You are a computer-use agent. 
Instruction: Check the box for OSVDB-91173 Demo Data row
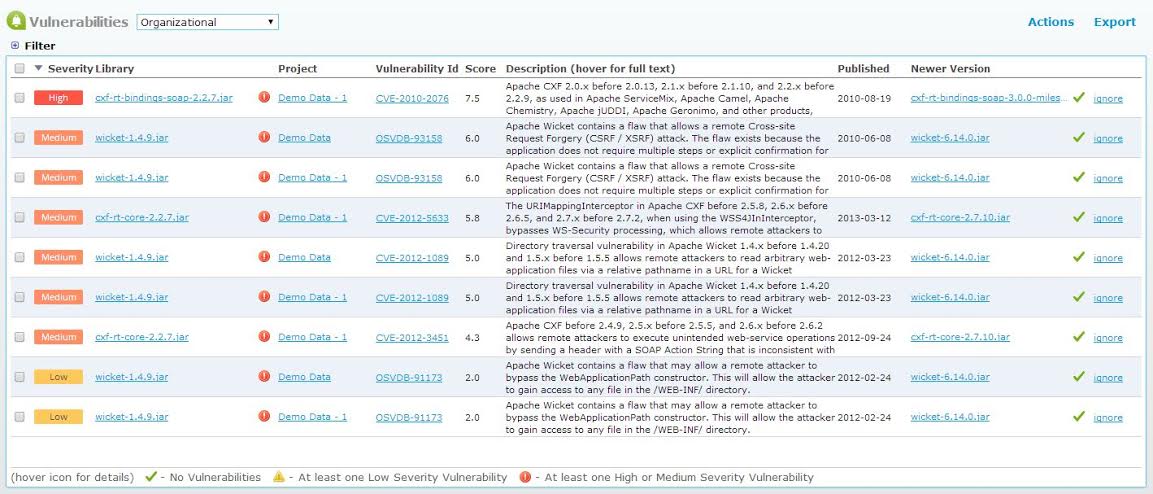(19, 377)
